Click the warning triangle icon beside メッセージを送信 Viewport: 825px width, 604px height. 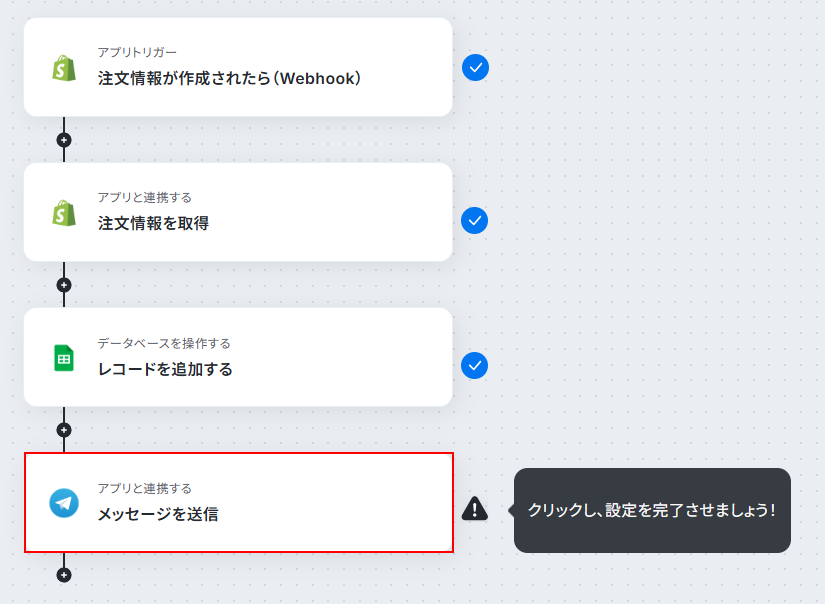click(475, 508)
